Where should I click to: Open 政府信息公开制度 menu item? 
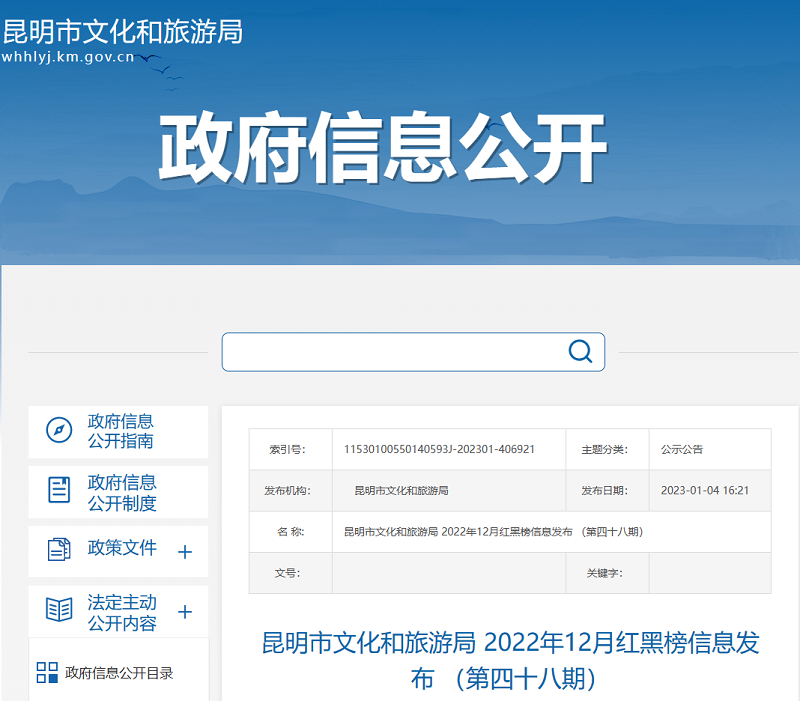(x=118, y=492)
